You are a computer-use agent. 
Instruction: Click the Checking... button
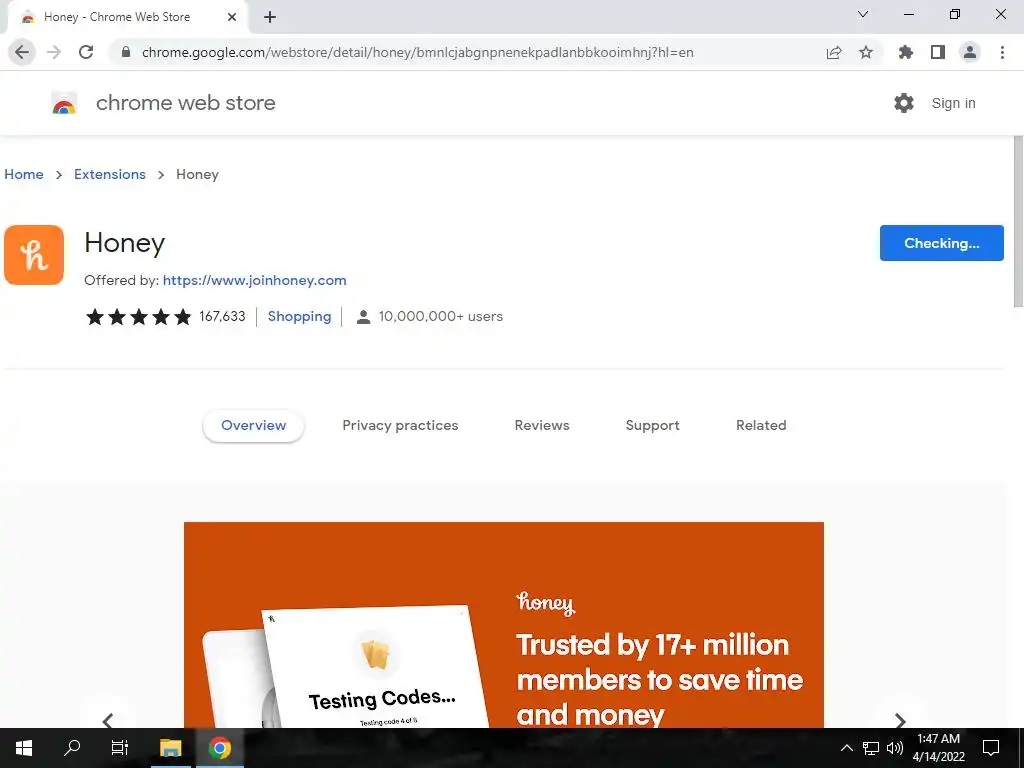click(942, 243)
